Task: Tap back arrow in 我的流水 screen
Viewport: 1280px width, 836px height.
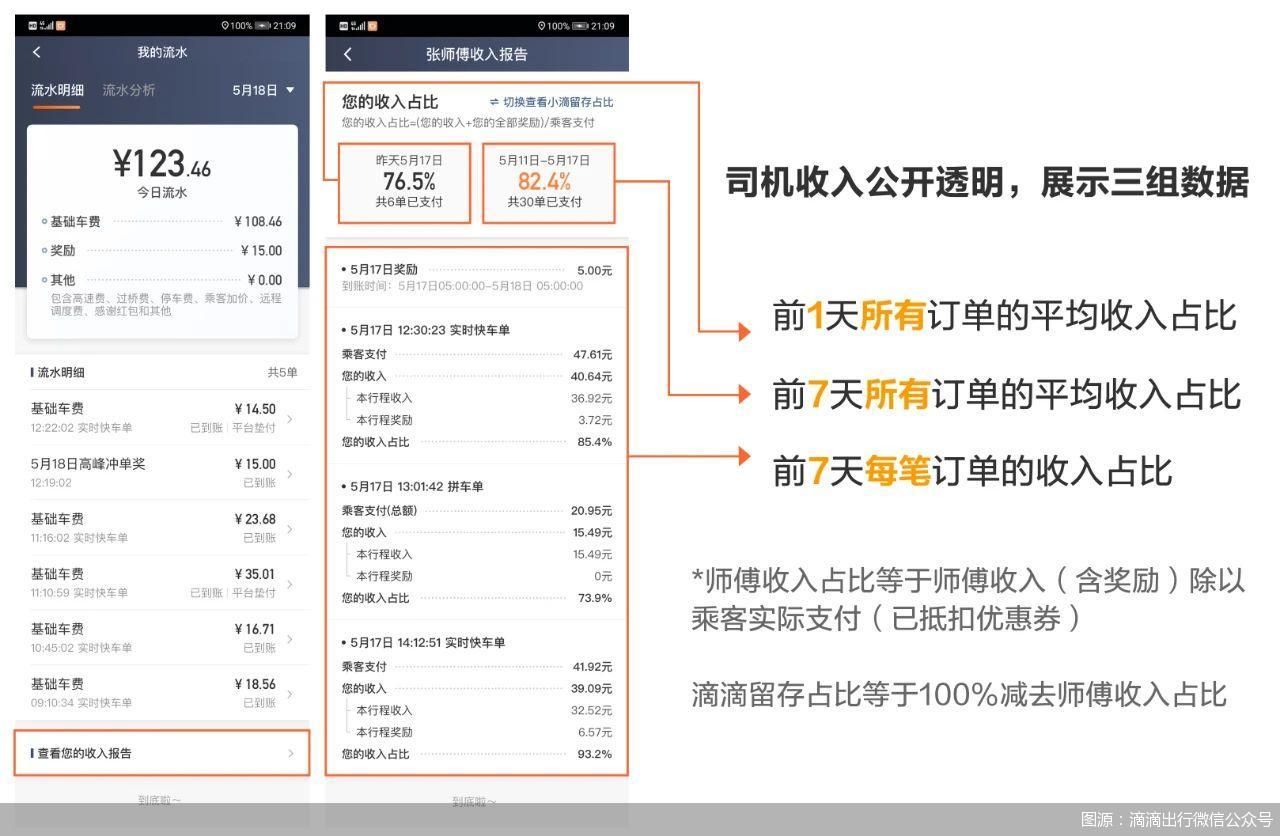Action: (37, 52)
